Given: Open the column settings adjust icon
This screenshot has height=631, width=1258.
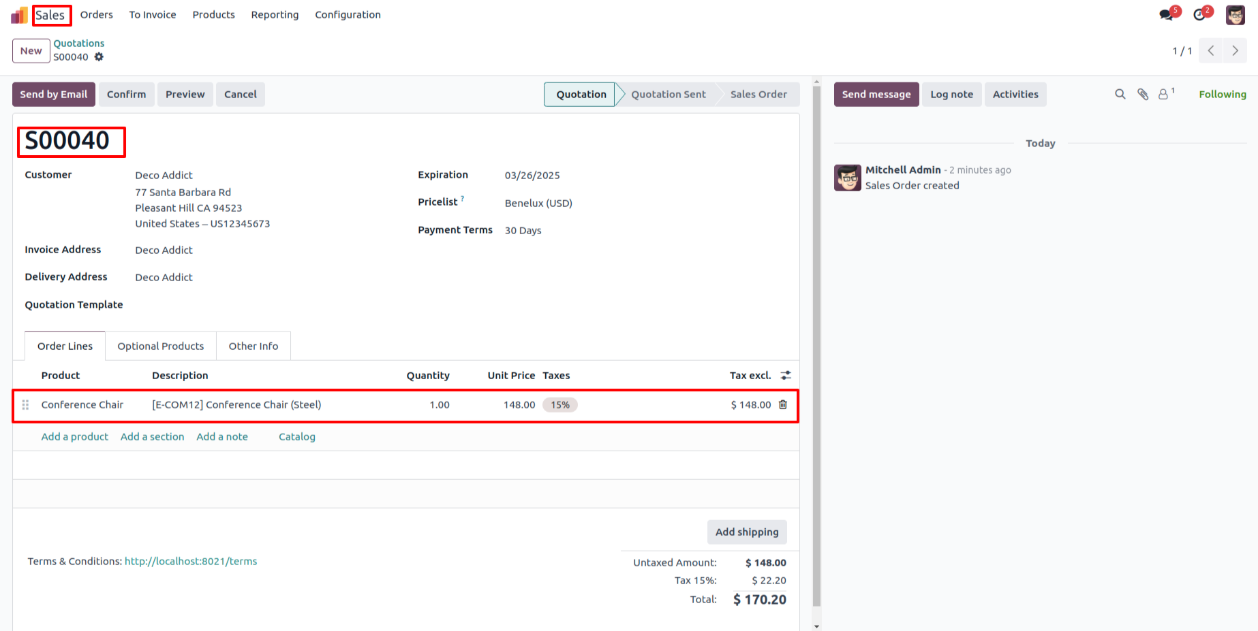Looking at the screenshot, I should [785, 376].
